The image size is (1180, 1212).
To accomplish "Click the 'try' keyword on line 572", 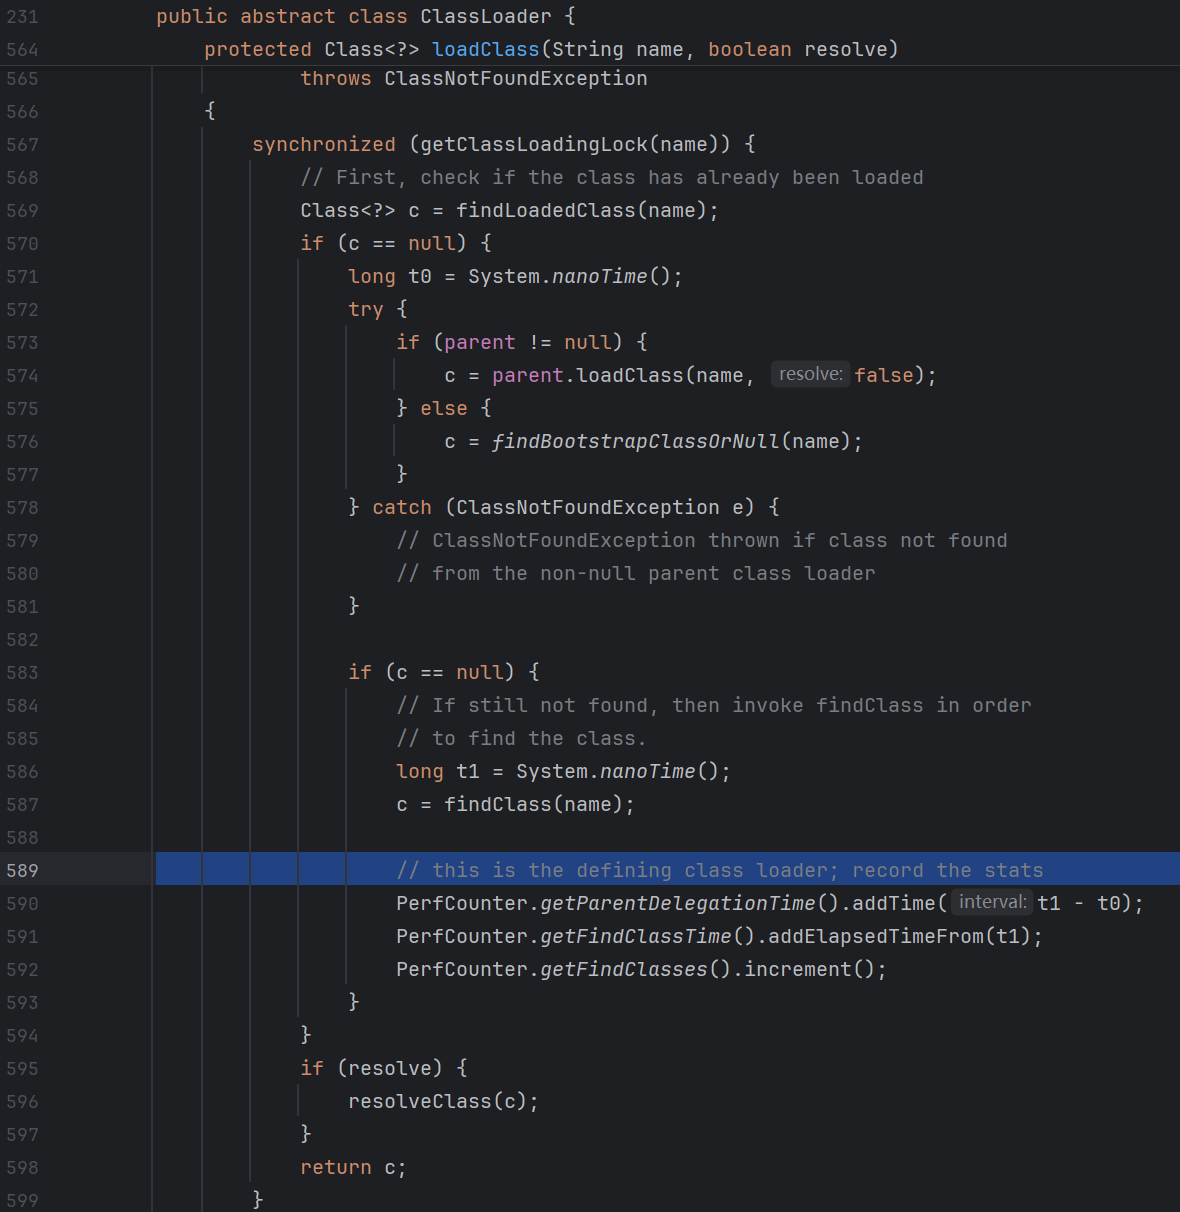I will click(365, 309).
